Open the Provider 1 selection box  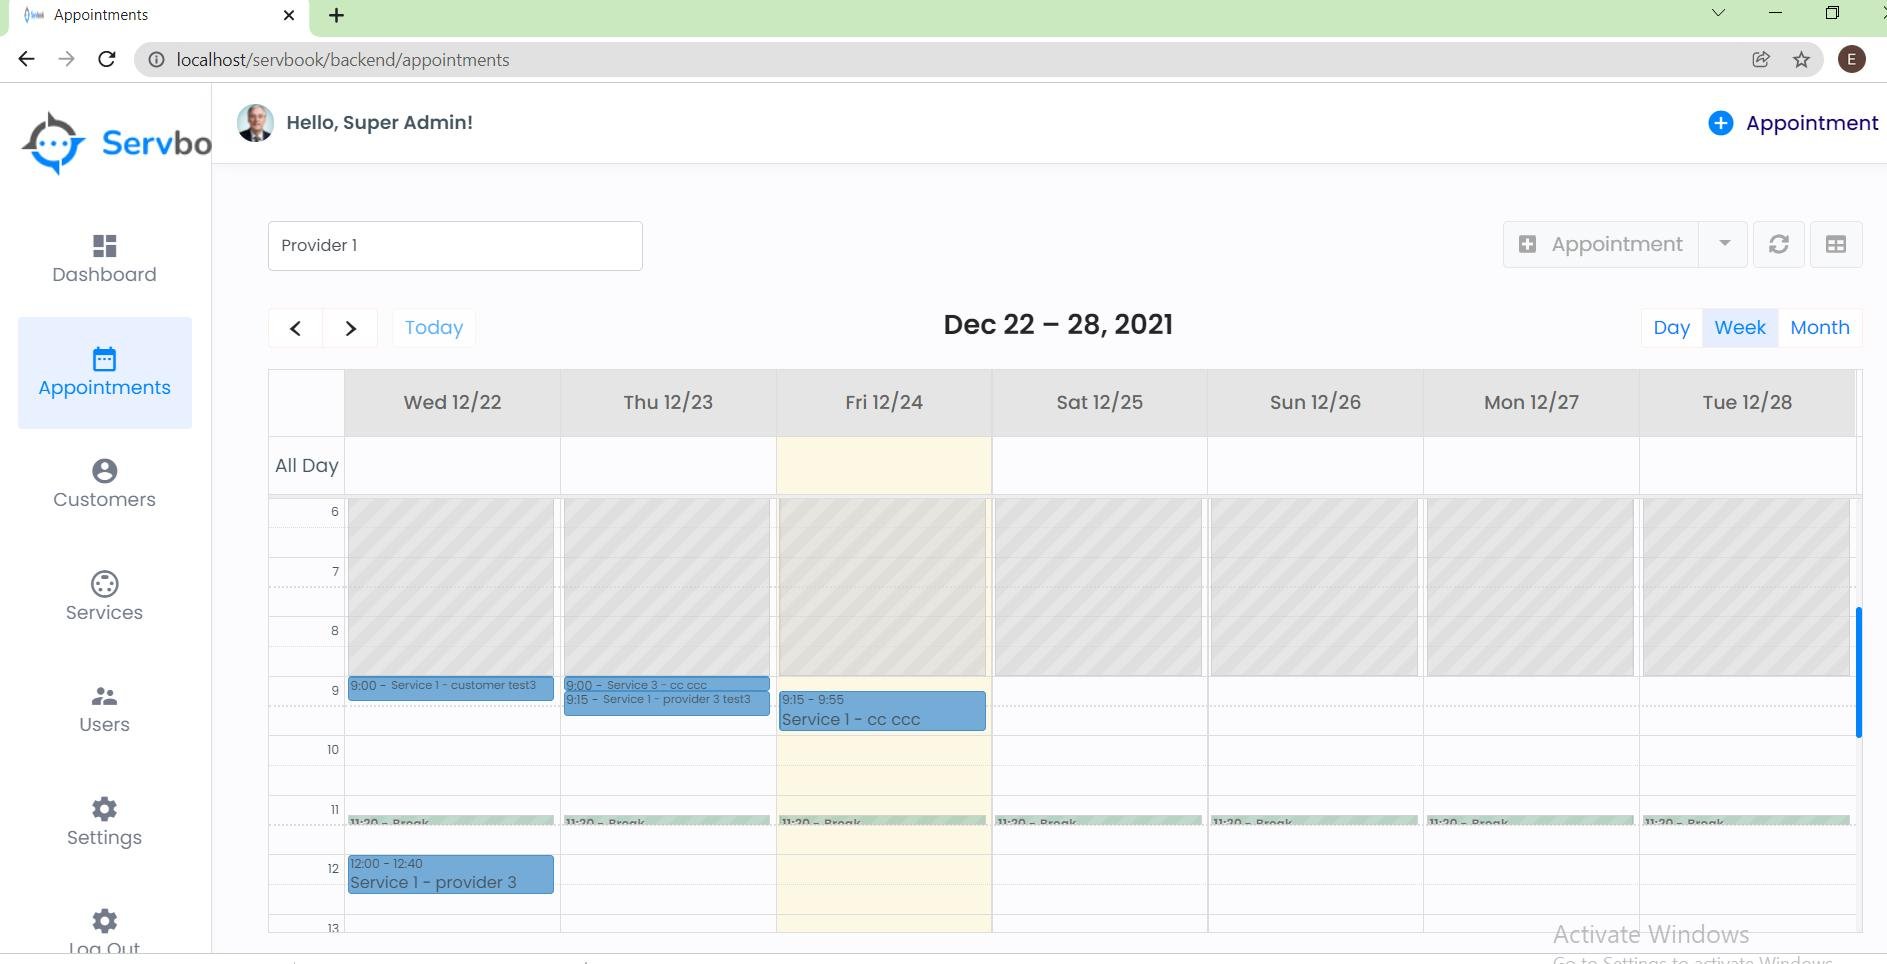pos(455,246)
